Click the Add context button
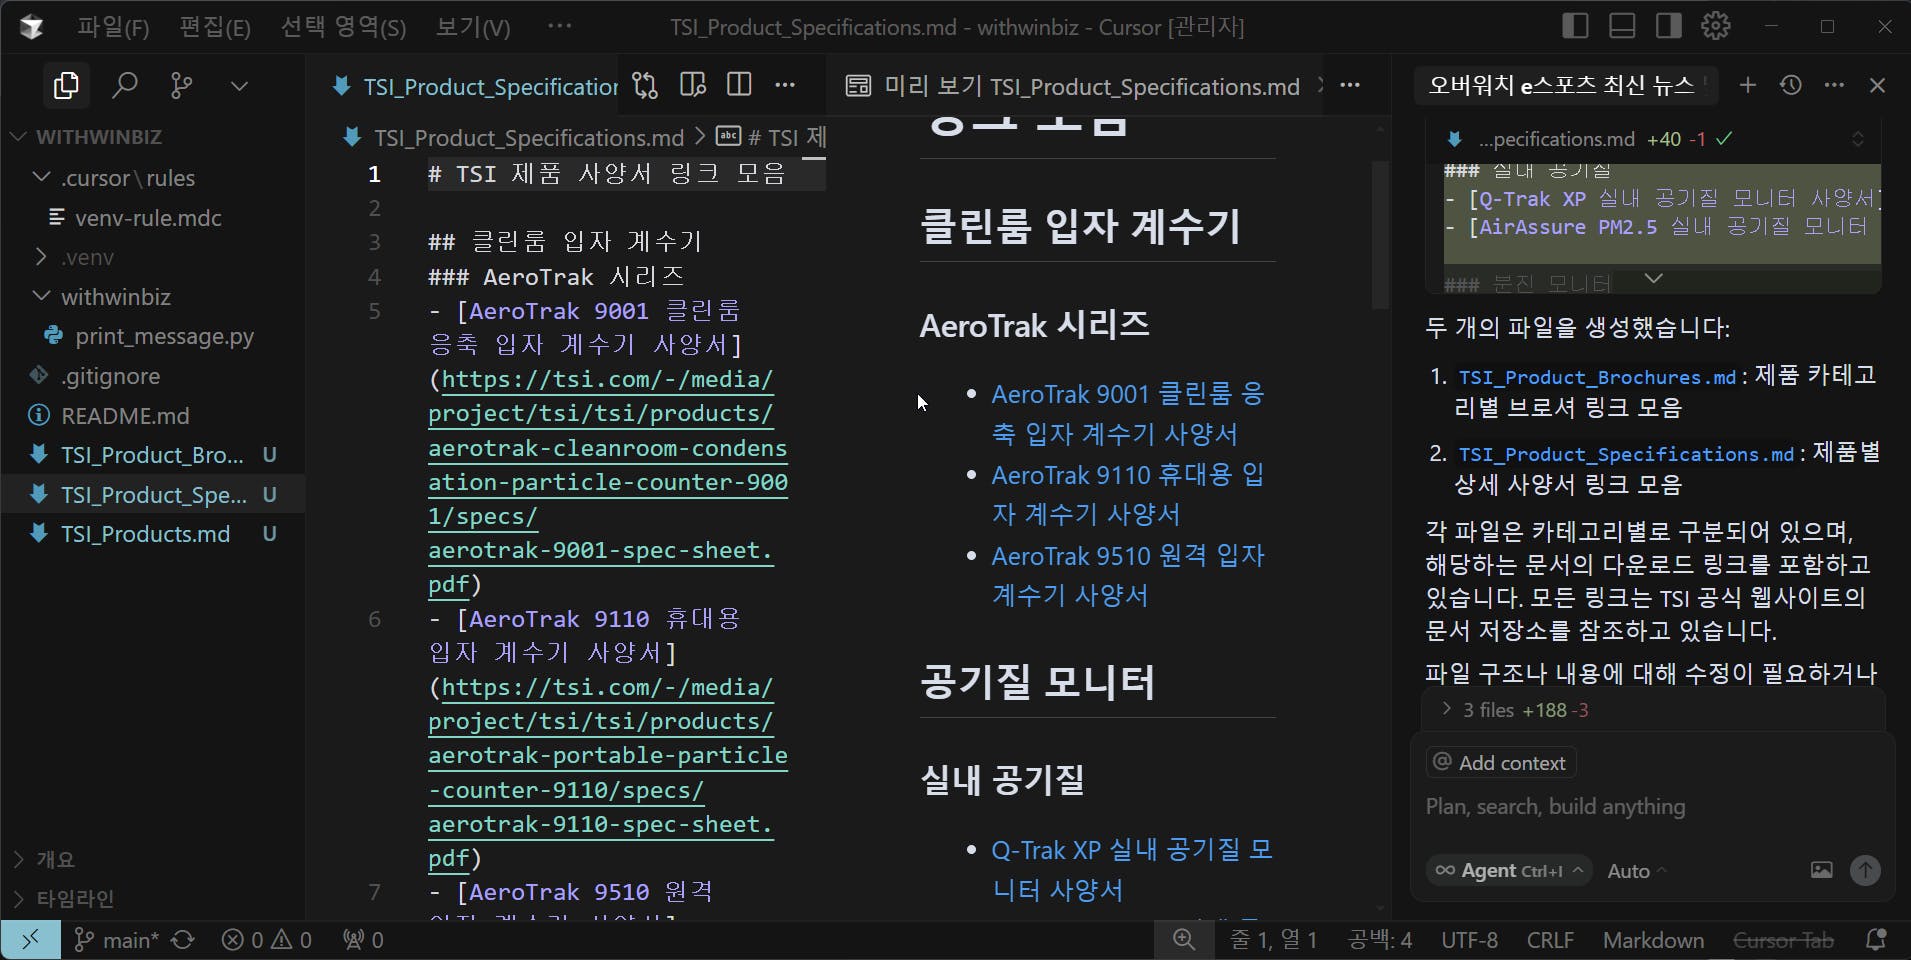Screen dimensions: 1911x960 [x=1501, y=763]
